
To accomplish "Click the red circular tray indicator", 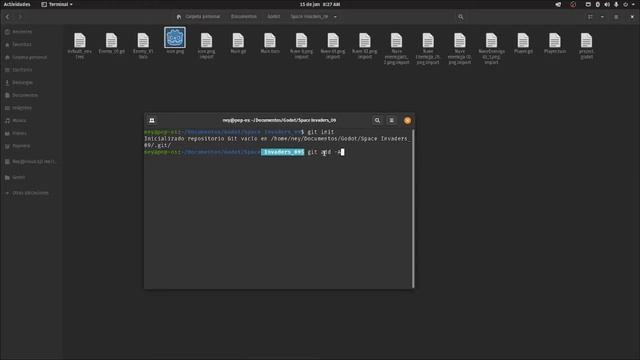I will [573, 4].
